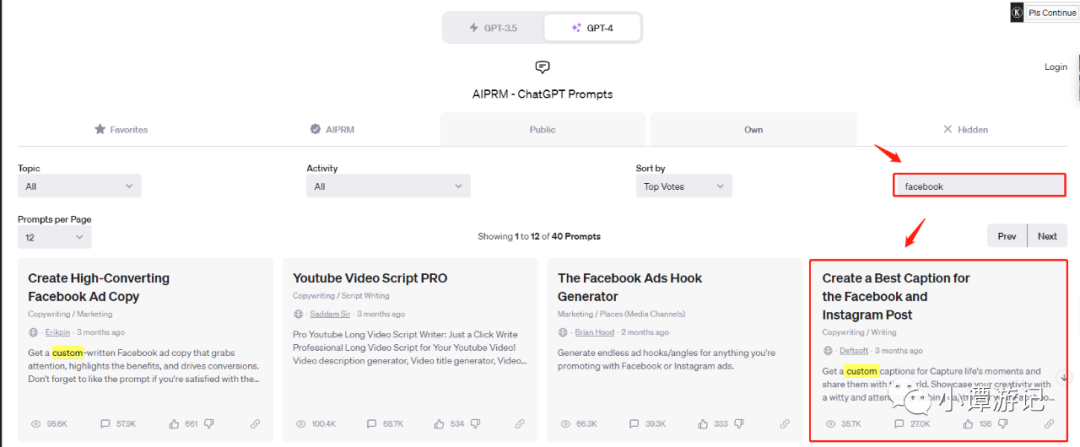Downvote the Facebook Ad Copy prompt

click(209, 424)
